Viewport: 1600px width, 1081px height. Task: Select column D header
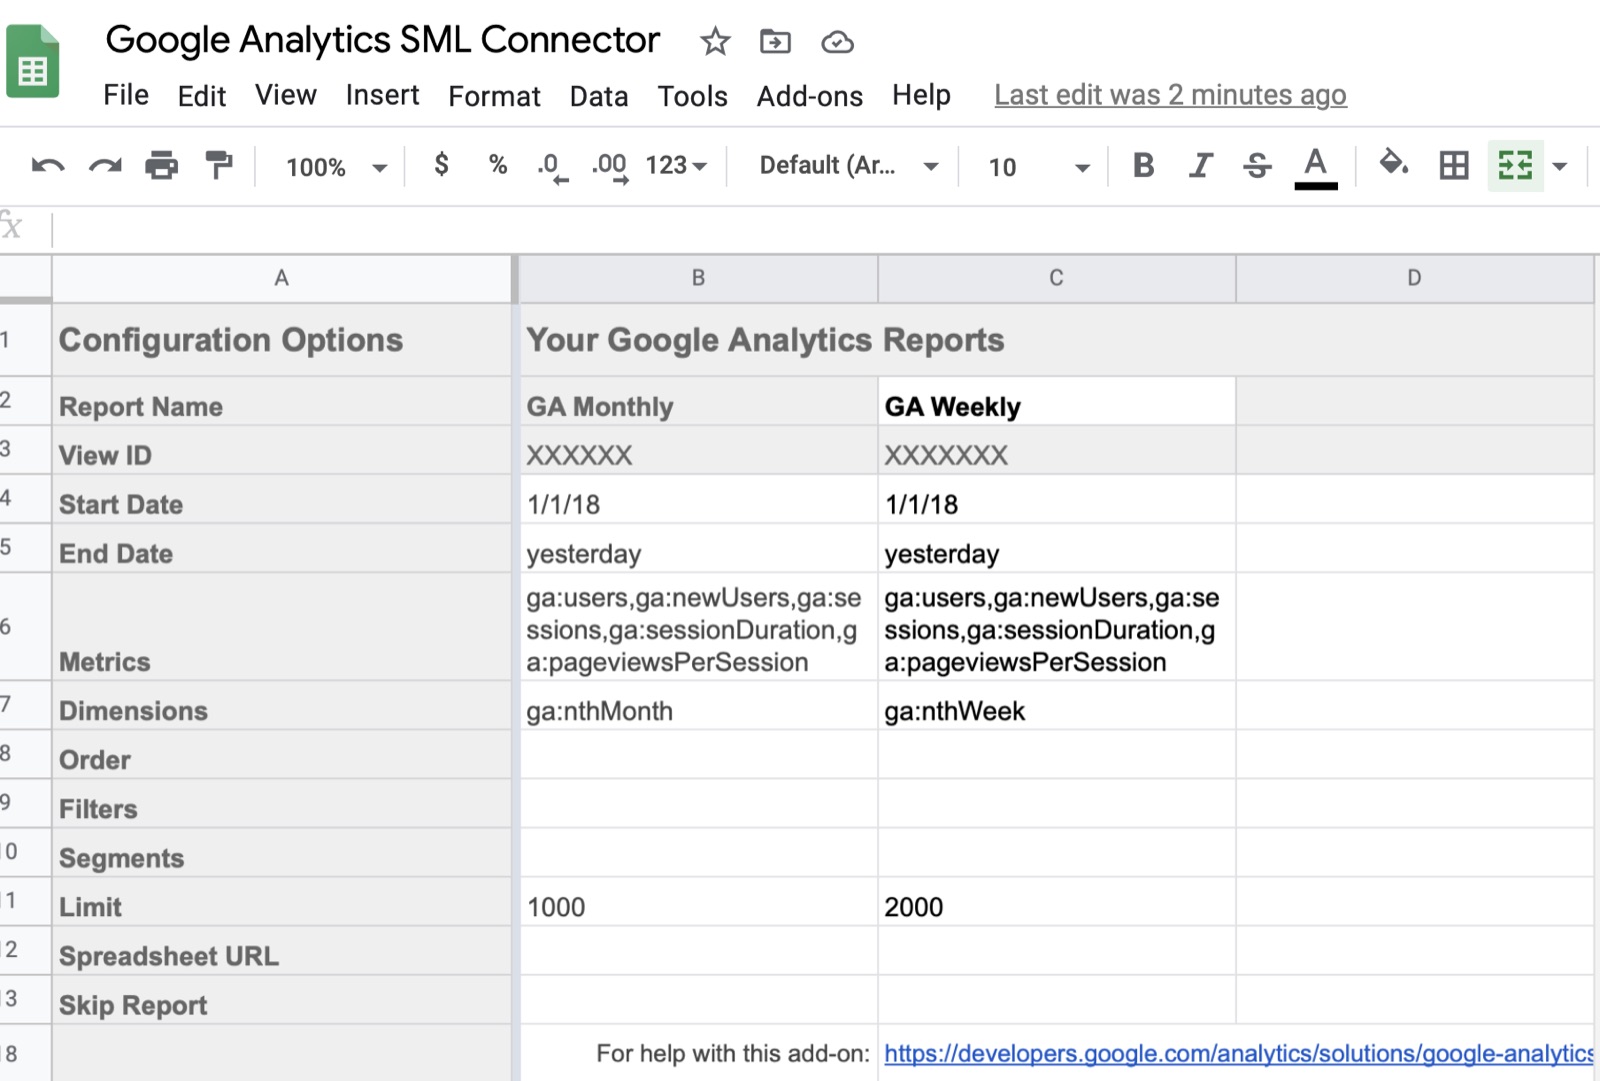(1414, 278)
